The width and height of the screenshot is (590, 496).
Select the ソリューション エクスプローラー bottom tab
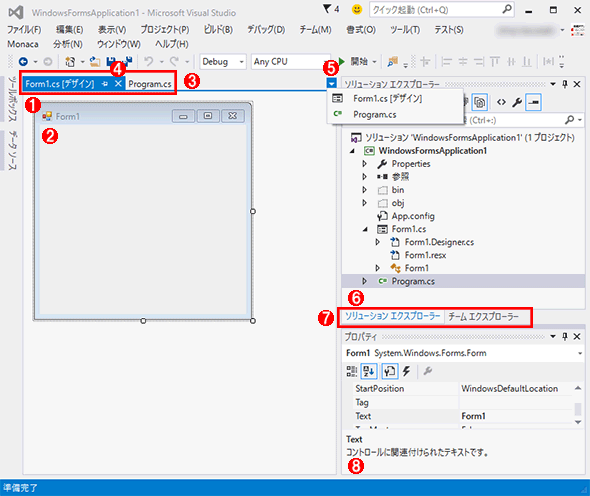pyautogui.click(x=392, y=316)
